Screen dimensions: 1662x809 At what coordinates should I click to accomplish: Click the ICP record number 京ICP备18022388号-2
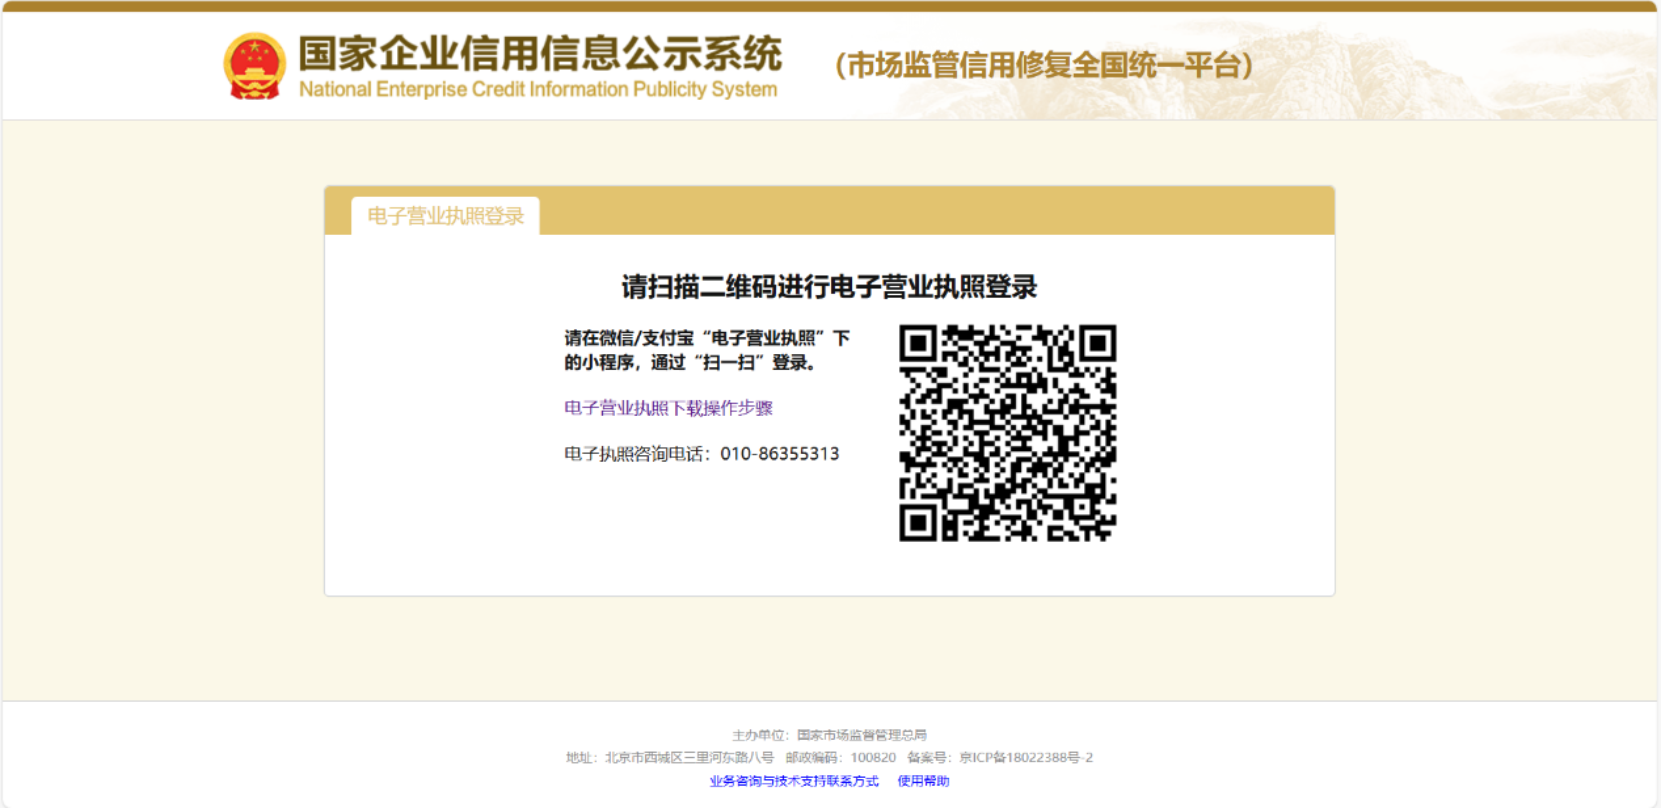click(x=1026, y=758)
